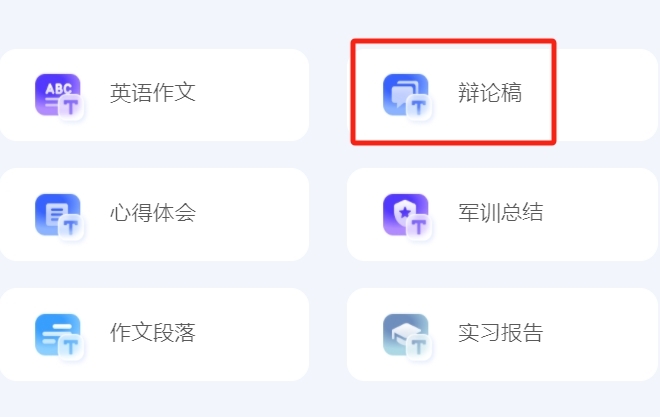The width and height of the screenshot is (660, 417).
Task: Click the shield-star icon for 军训总结
Action: [x=406, y=215]
